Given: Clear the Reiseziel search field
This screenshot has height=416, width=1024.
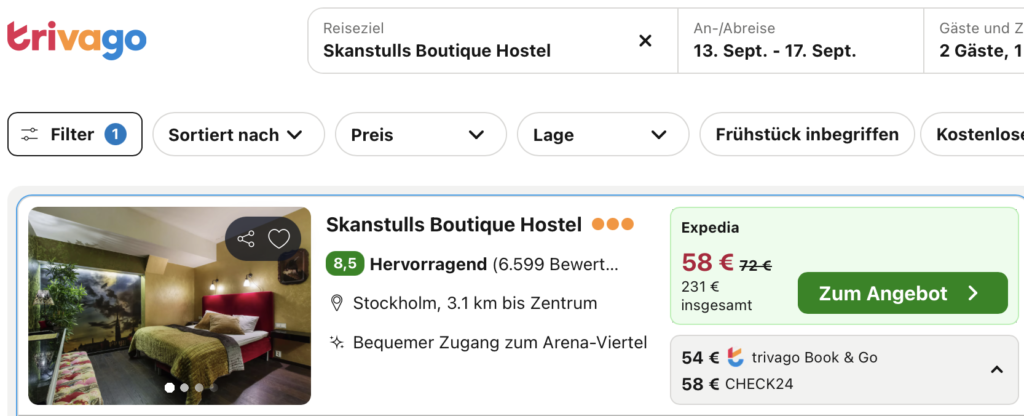Looking at the screenshot, I should 645,41.
